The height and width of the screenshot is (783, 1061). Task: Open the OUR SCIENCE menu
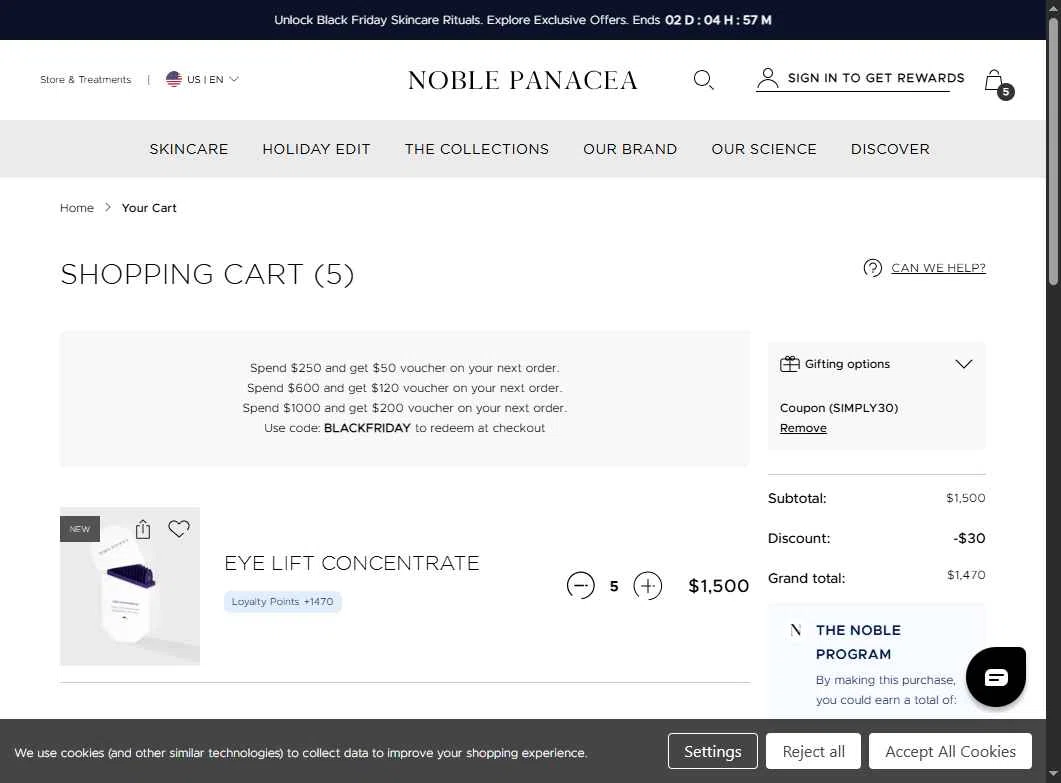pos(764,149)
